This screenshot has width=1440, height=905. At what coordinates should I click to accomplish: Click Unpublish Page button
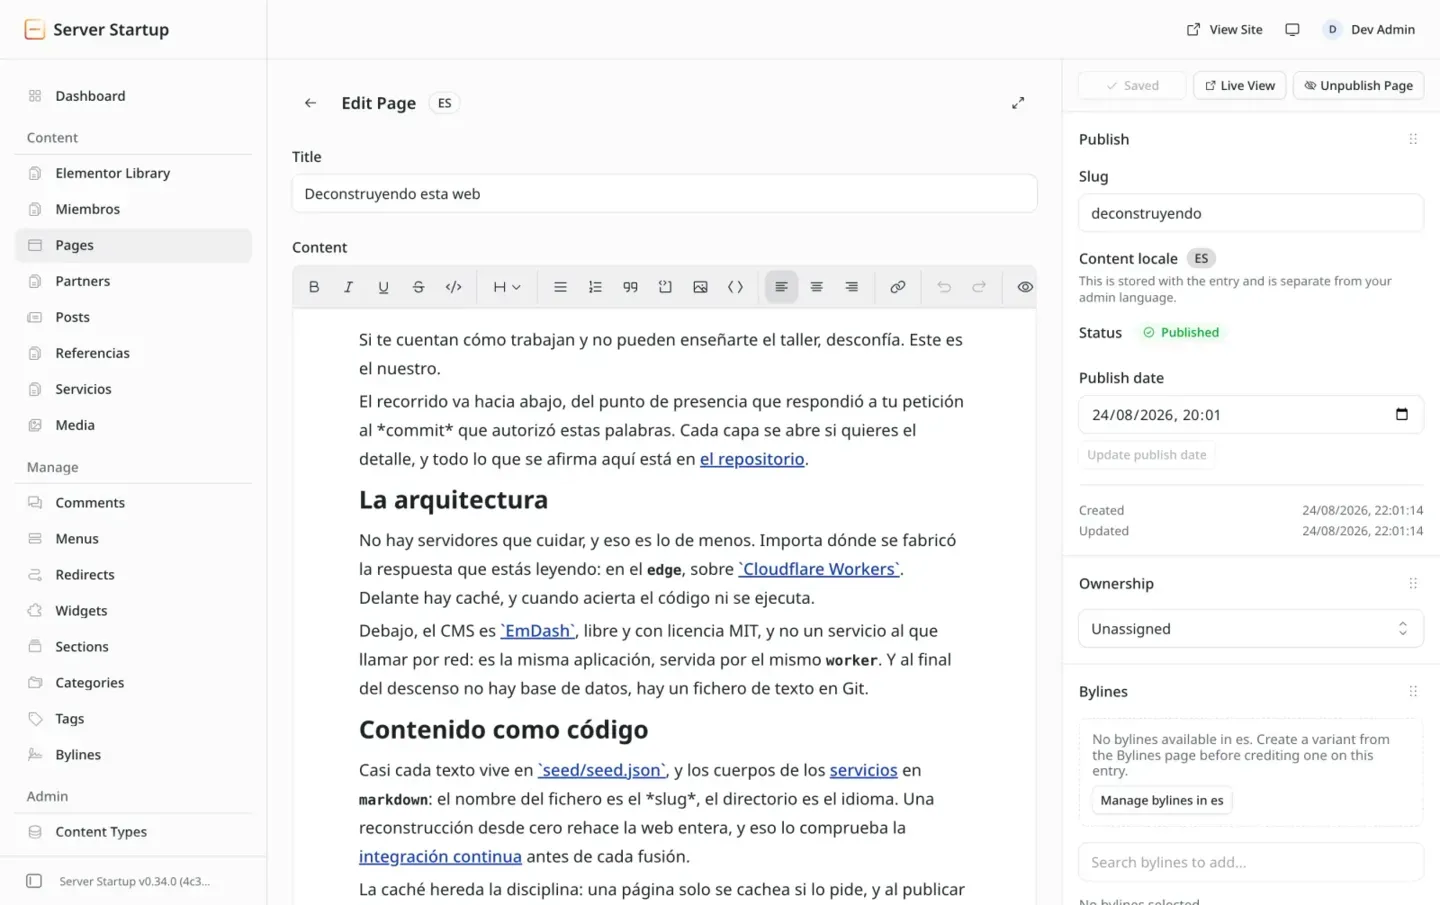pyautogui.click(x=1358, y=85)
